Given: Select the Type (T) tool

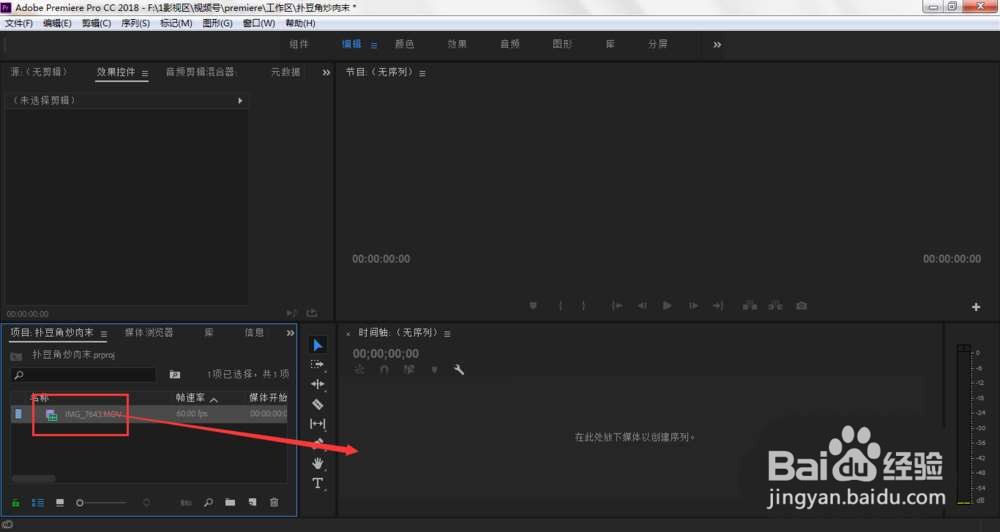Looking at the screenshot, I should pyautogui.click(x=317, y=483).
